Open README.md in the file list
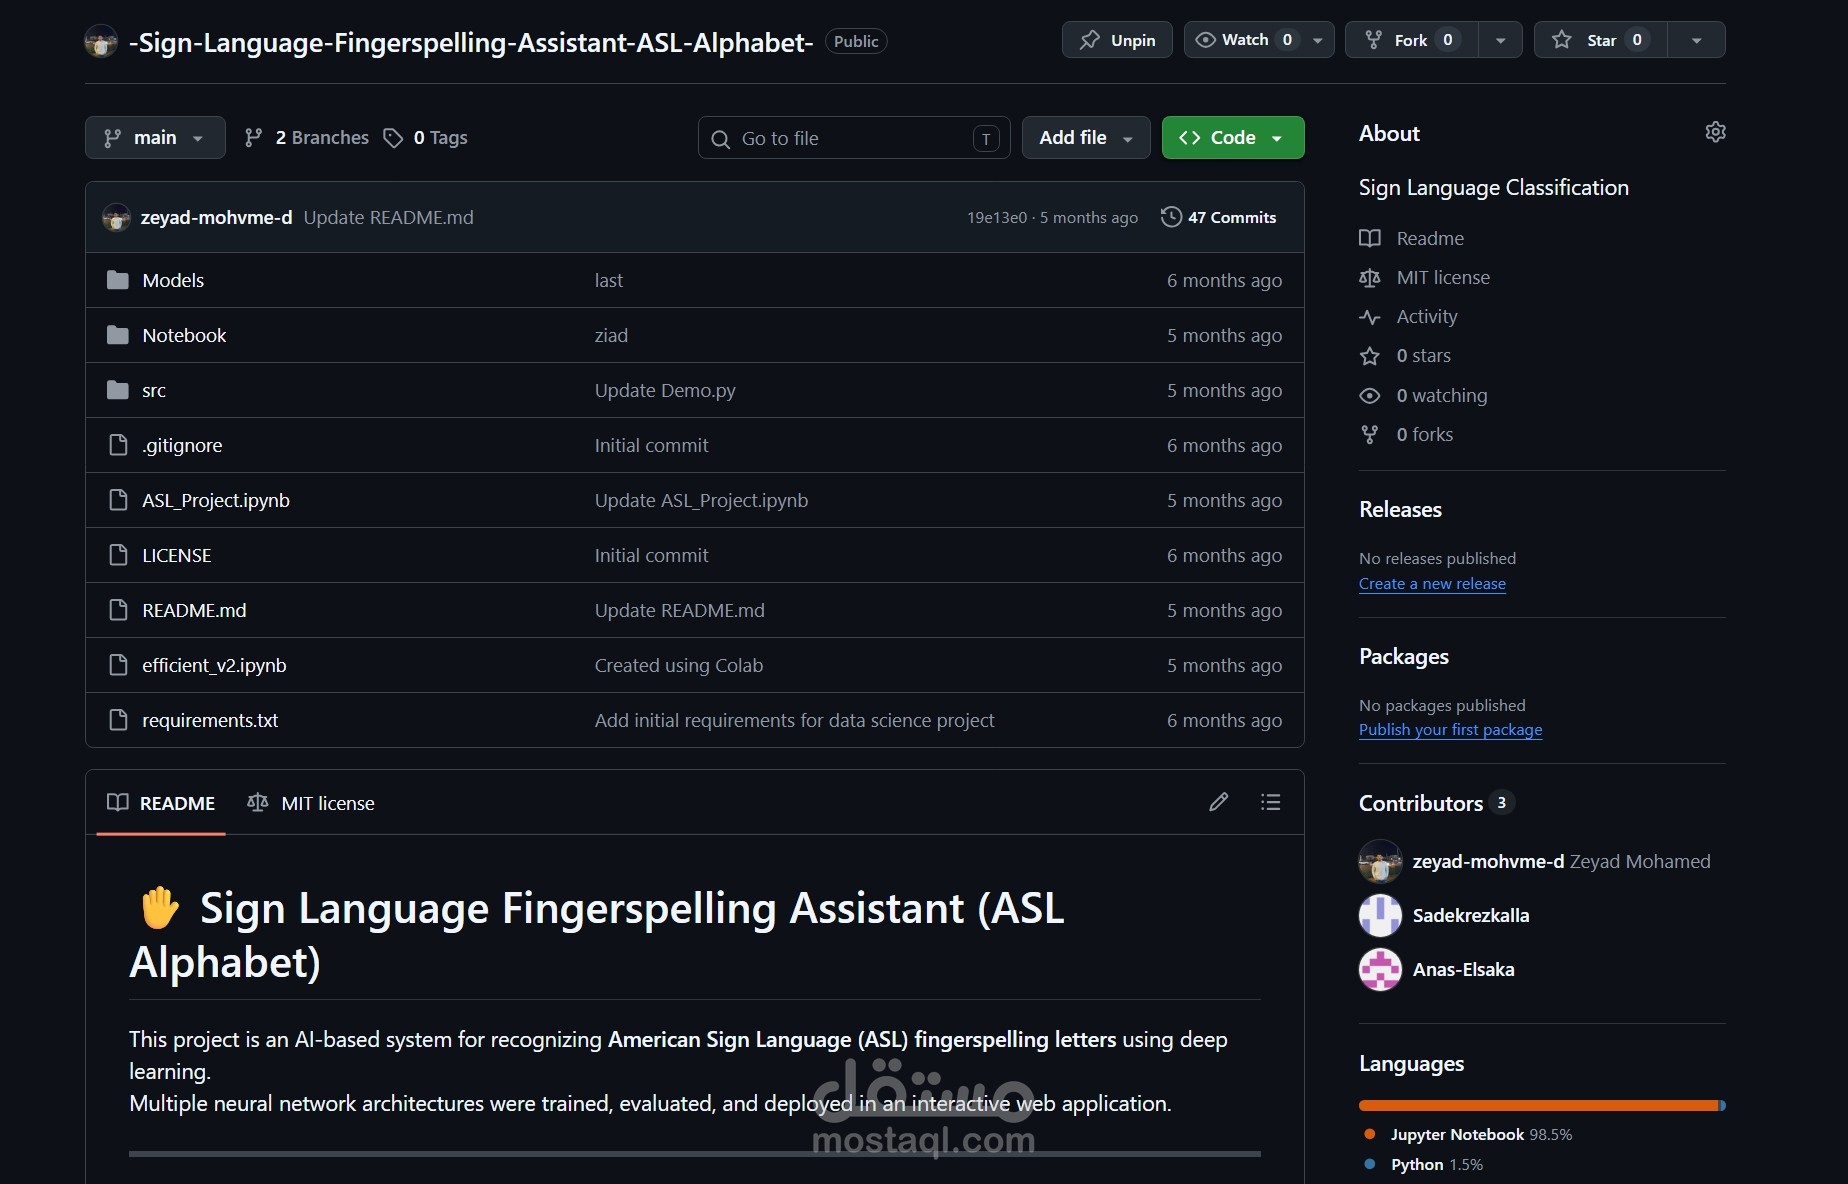 [x=194, y=610]
